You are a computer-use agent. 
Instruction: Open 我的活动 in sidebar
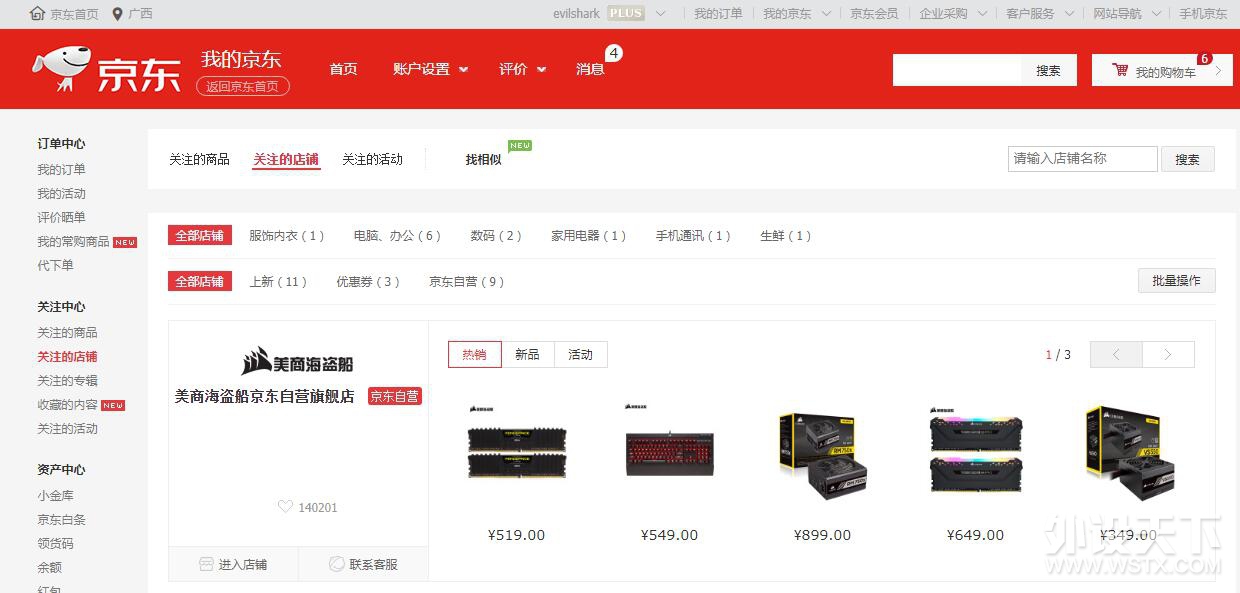[x=62, y=193]
